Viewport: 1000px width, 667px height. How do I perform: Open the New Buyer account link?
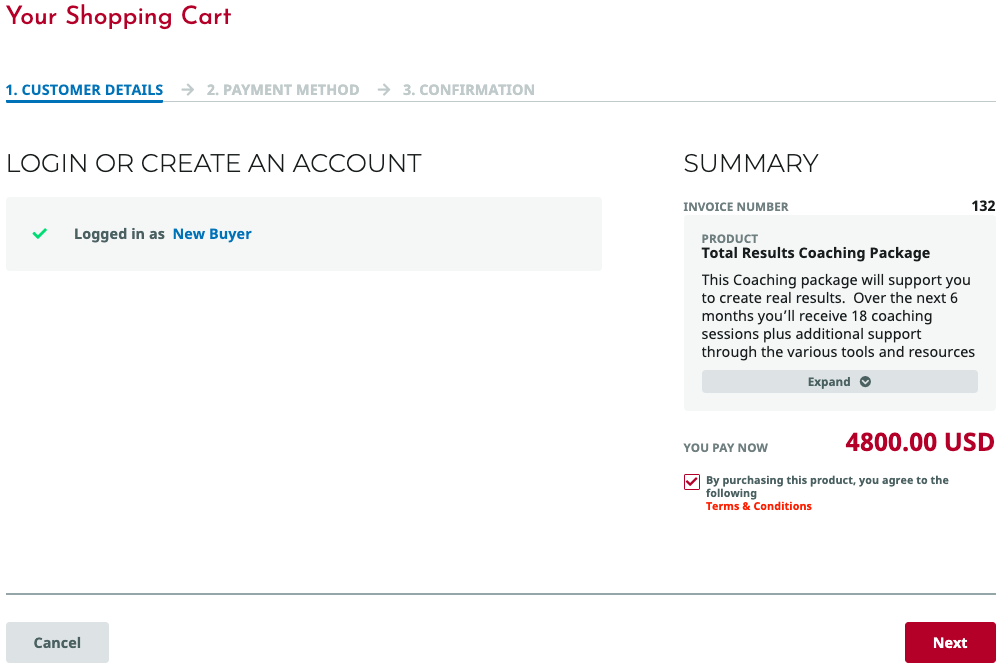pyautogui.click(x=212, y=234)
